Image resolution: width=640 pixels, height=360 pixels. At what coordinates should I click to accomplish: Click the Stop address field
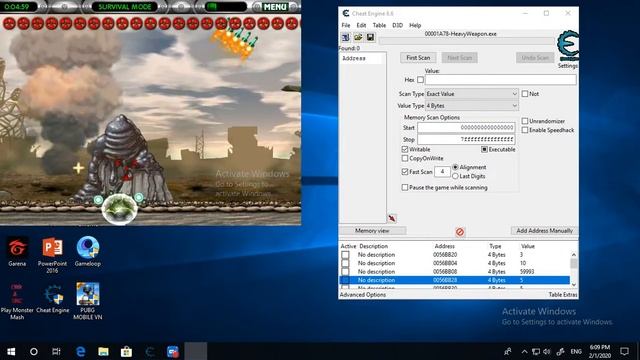tap(466, 140)
